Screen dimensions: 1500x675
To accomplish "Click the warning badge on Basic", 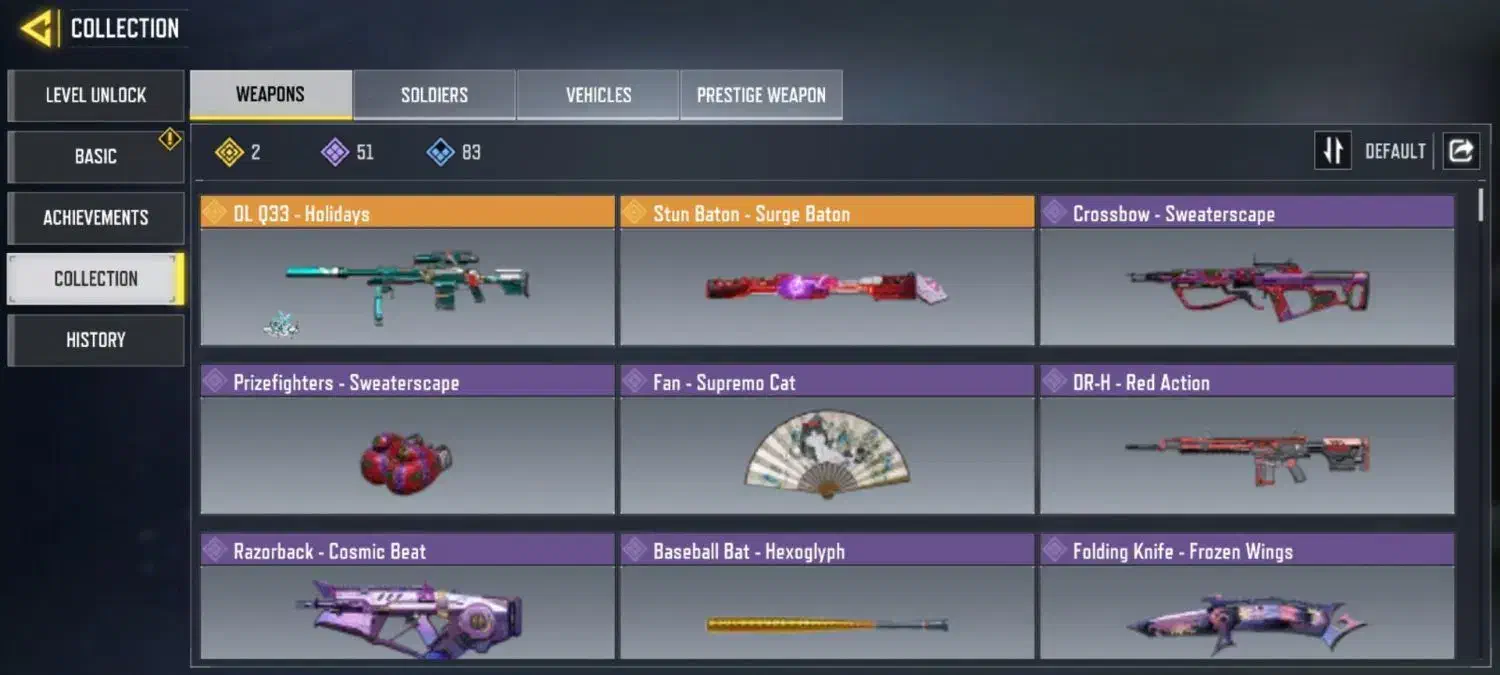I will coord(170,139).
